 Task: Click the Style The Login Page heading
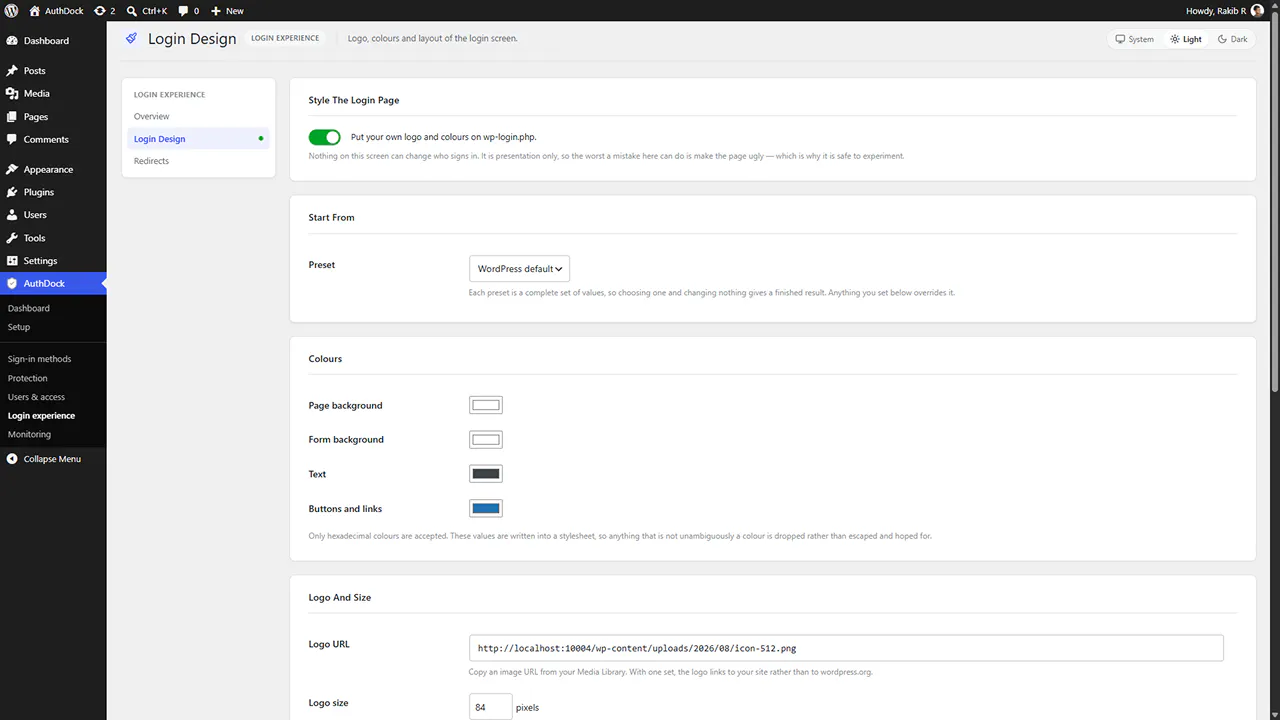354,100
